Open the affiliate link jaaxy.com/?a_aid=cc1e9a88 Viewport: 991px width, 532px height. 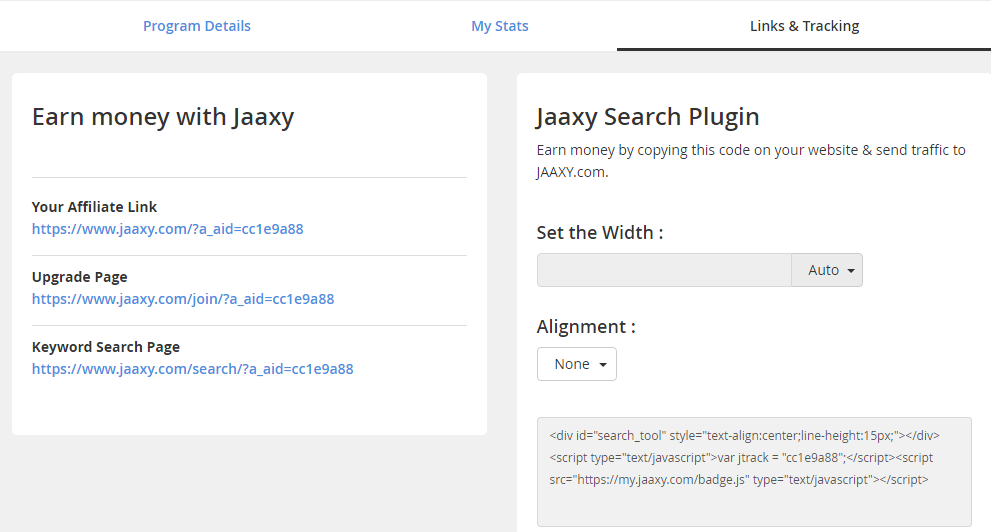pos(167,229)
